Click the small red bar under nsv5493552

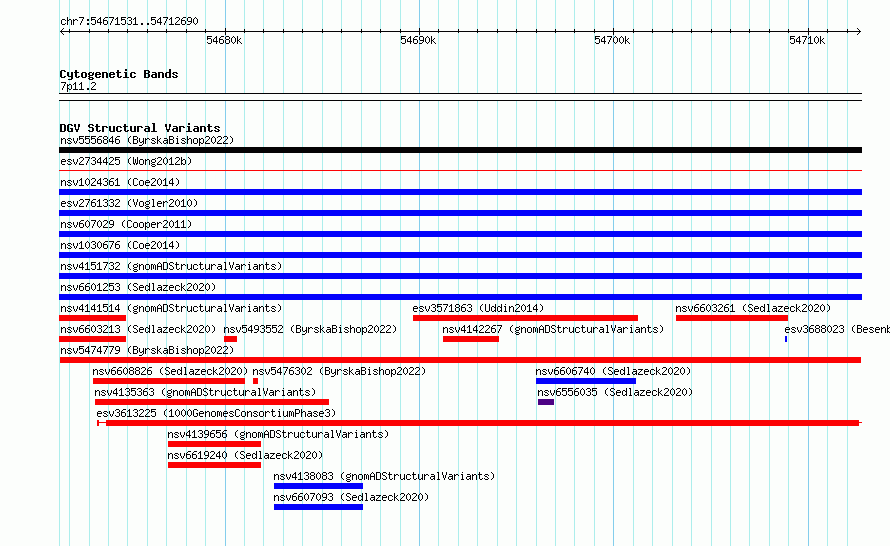[x=230, y=339]
